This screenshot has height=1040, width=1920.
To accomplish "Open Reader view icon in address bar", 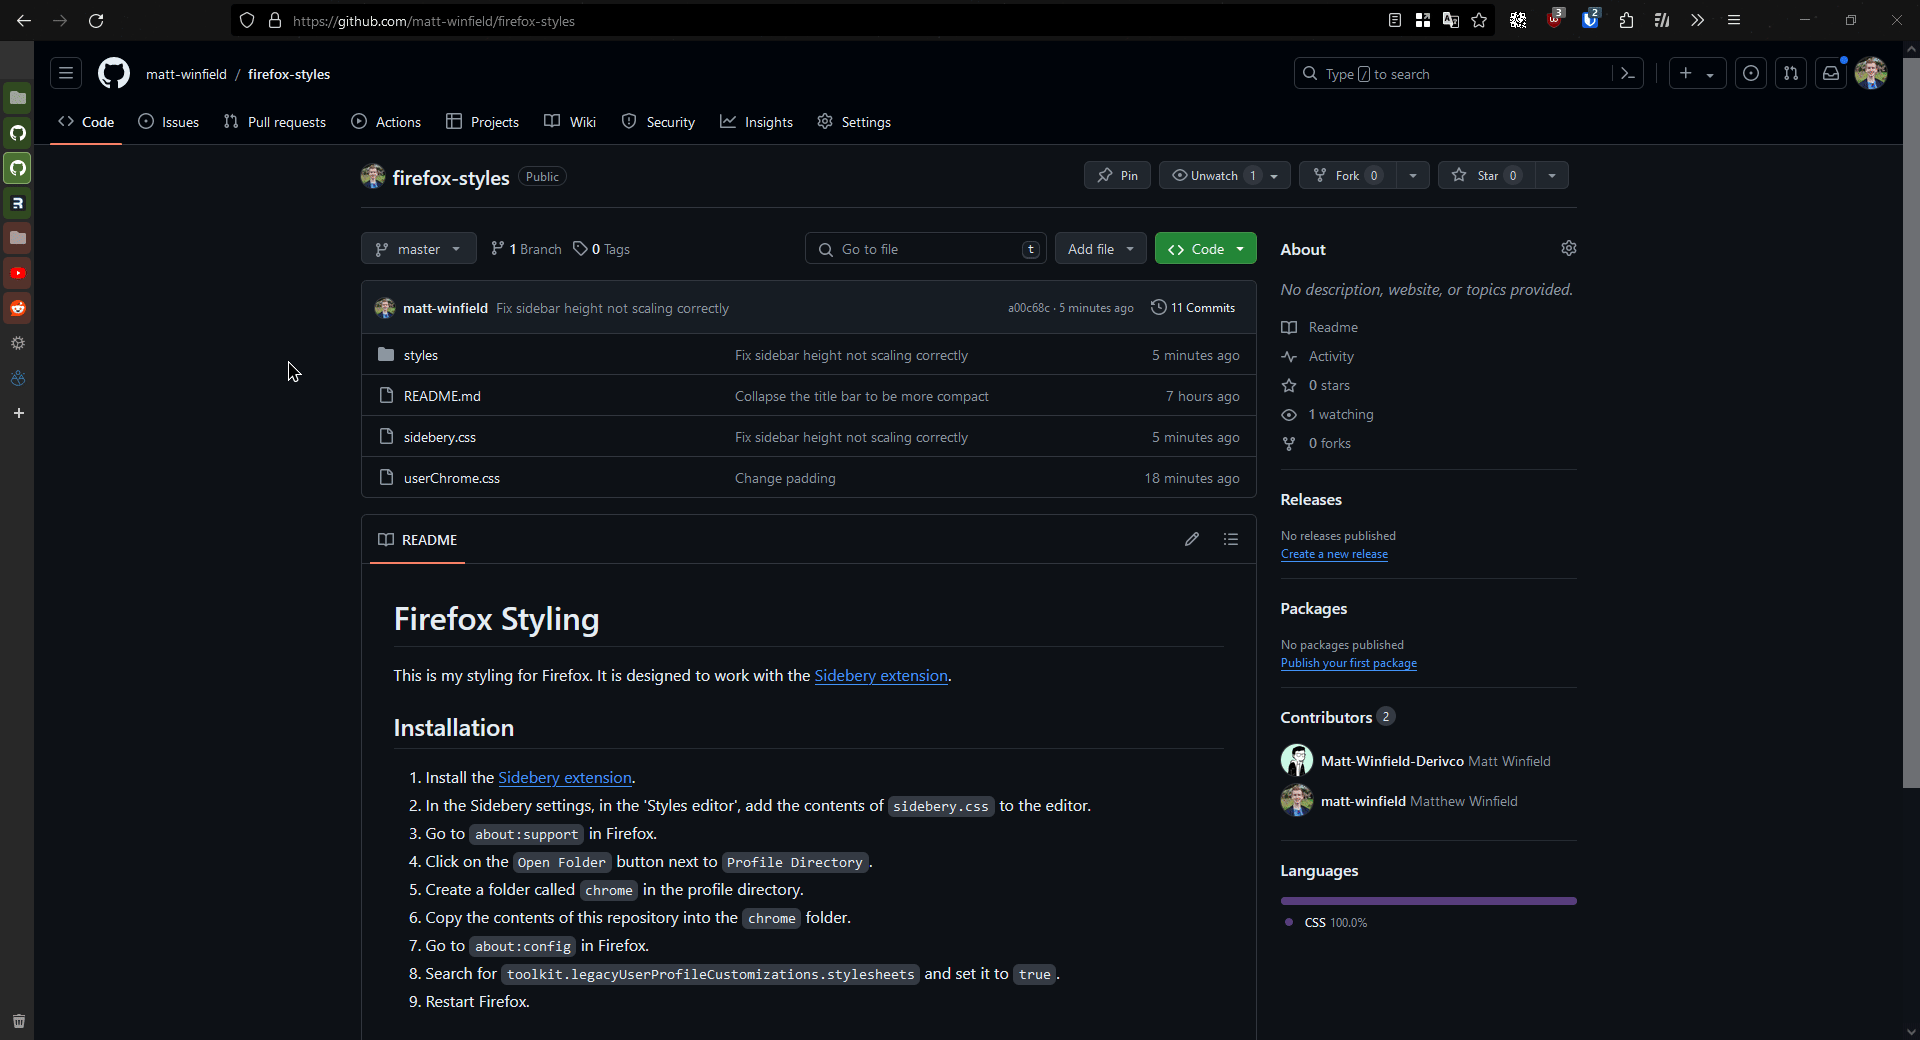I will (x=1395, y=20).
